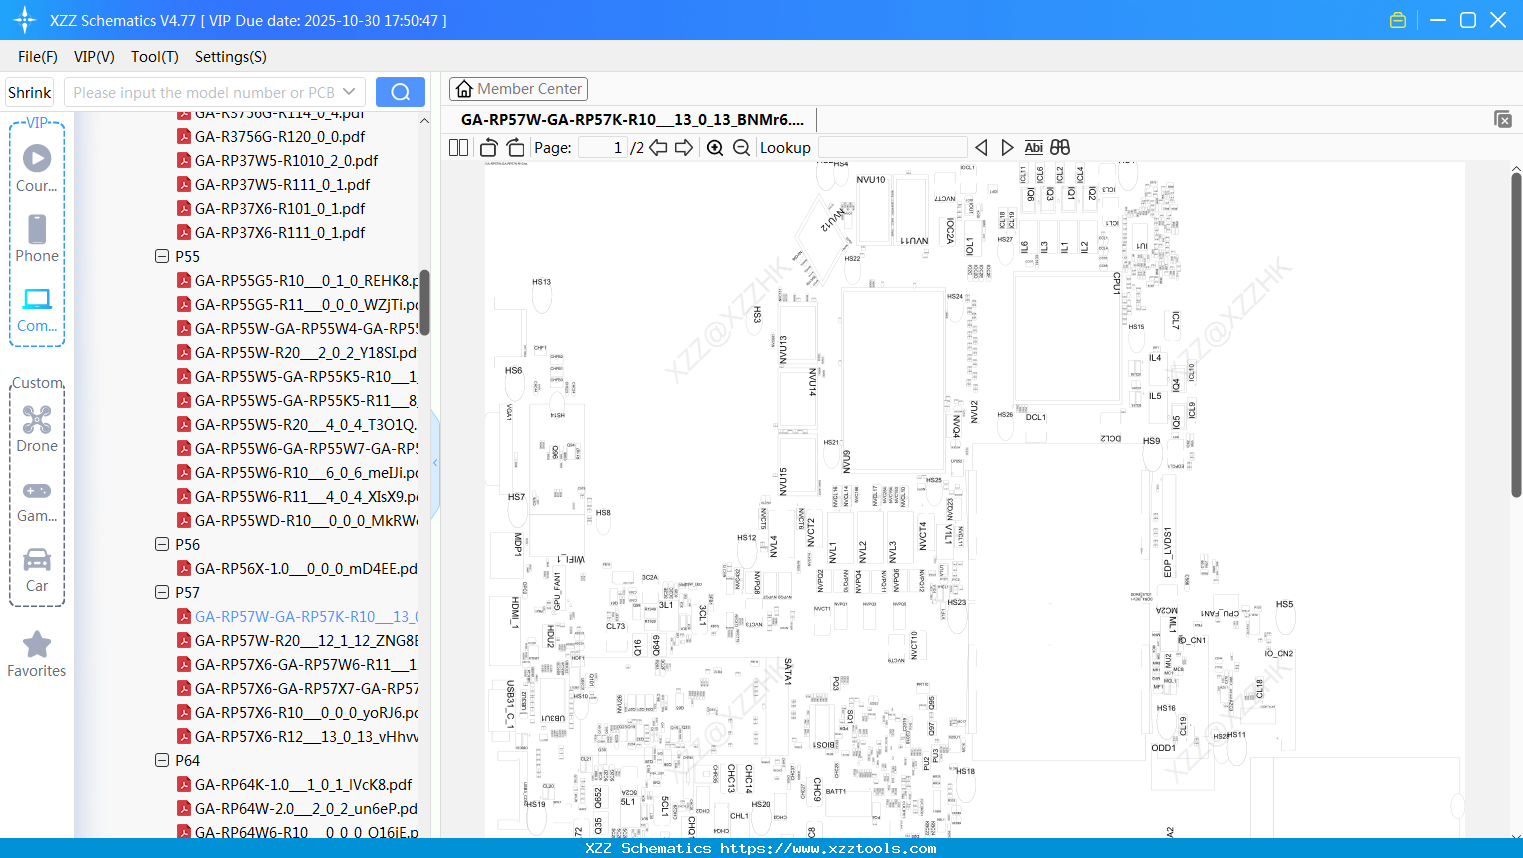Open the Drone category
1523x858 pixels.
coord(37,428)
